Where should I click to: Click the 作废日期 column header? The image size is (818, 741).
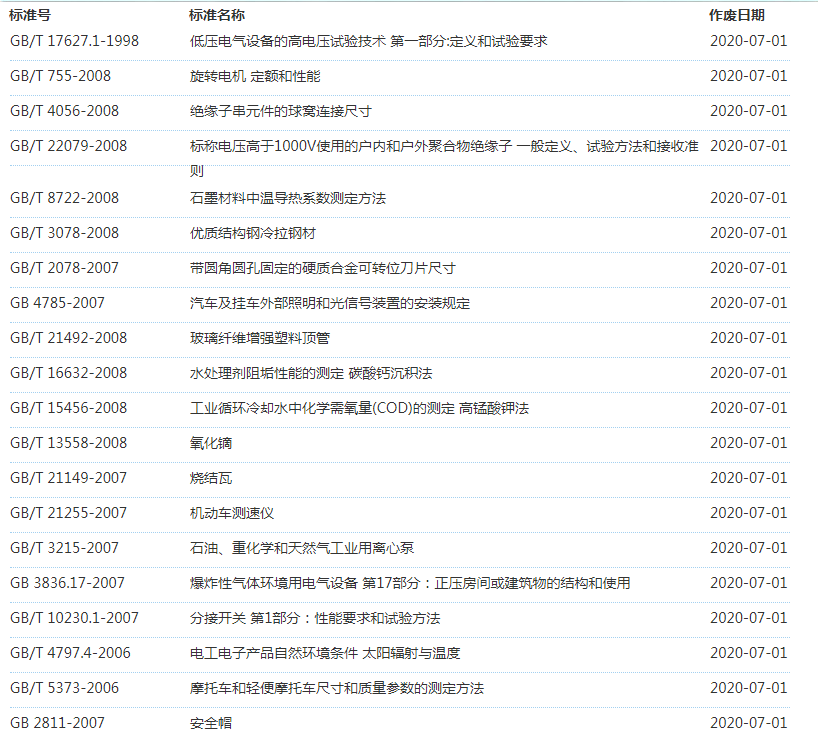737,15
